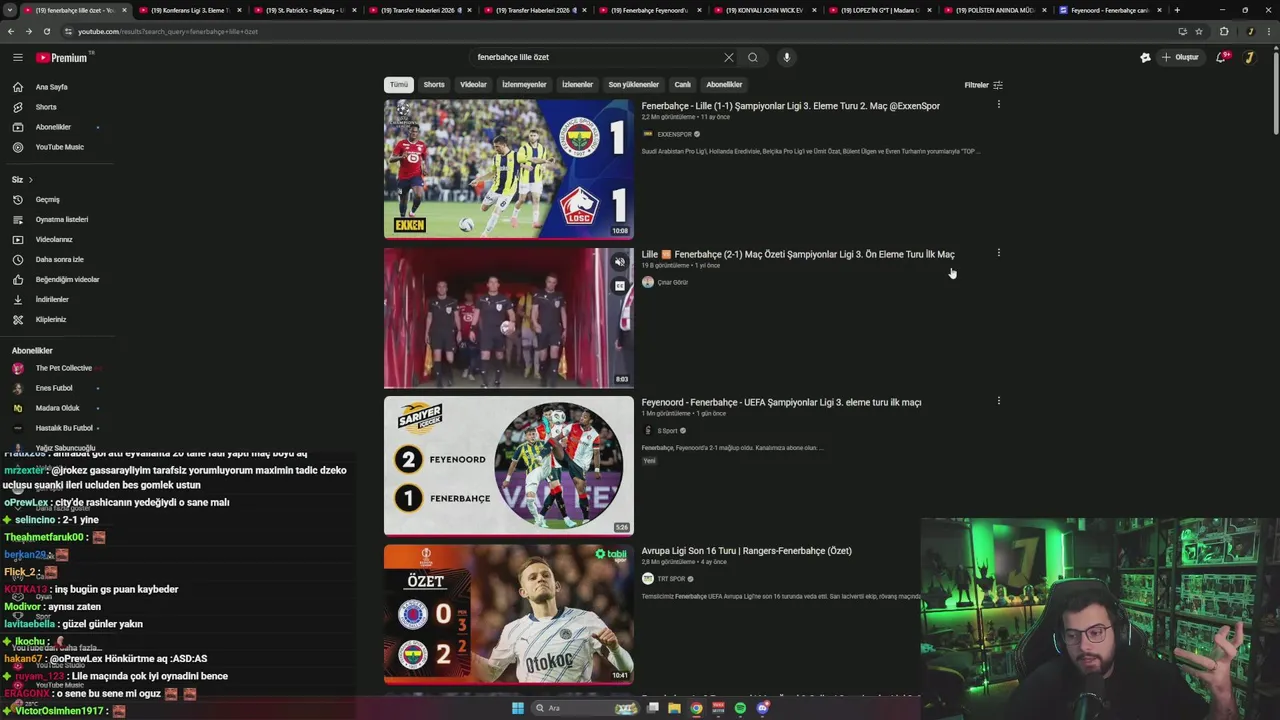Expand the Siz section chevron
Screen dimensions: 1280x720
(30, 180)
